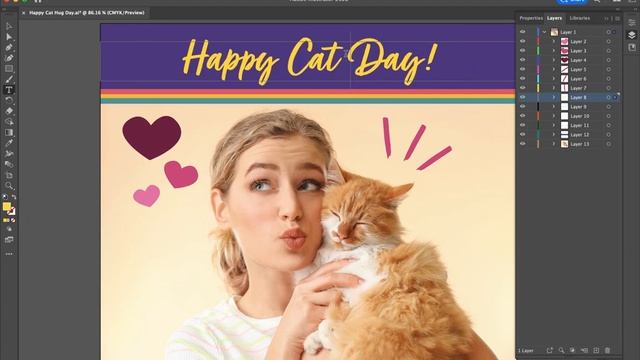Select the Rectangle tool

pyautogui.click(x=9, y=69)
